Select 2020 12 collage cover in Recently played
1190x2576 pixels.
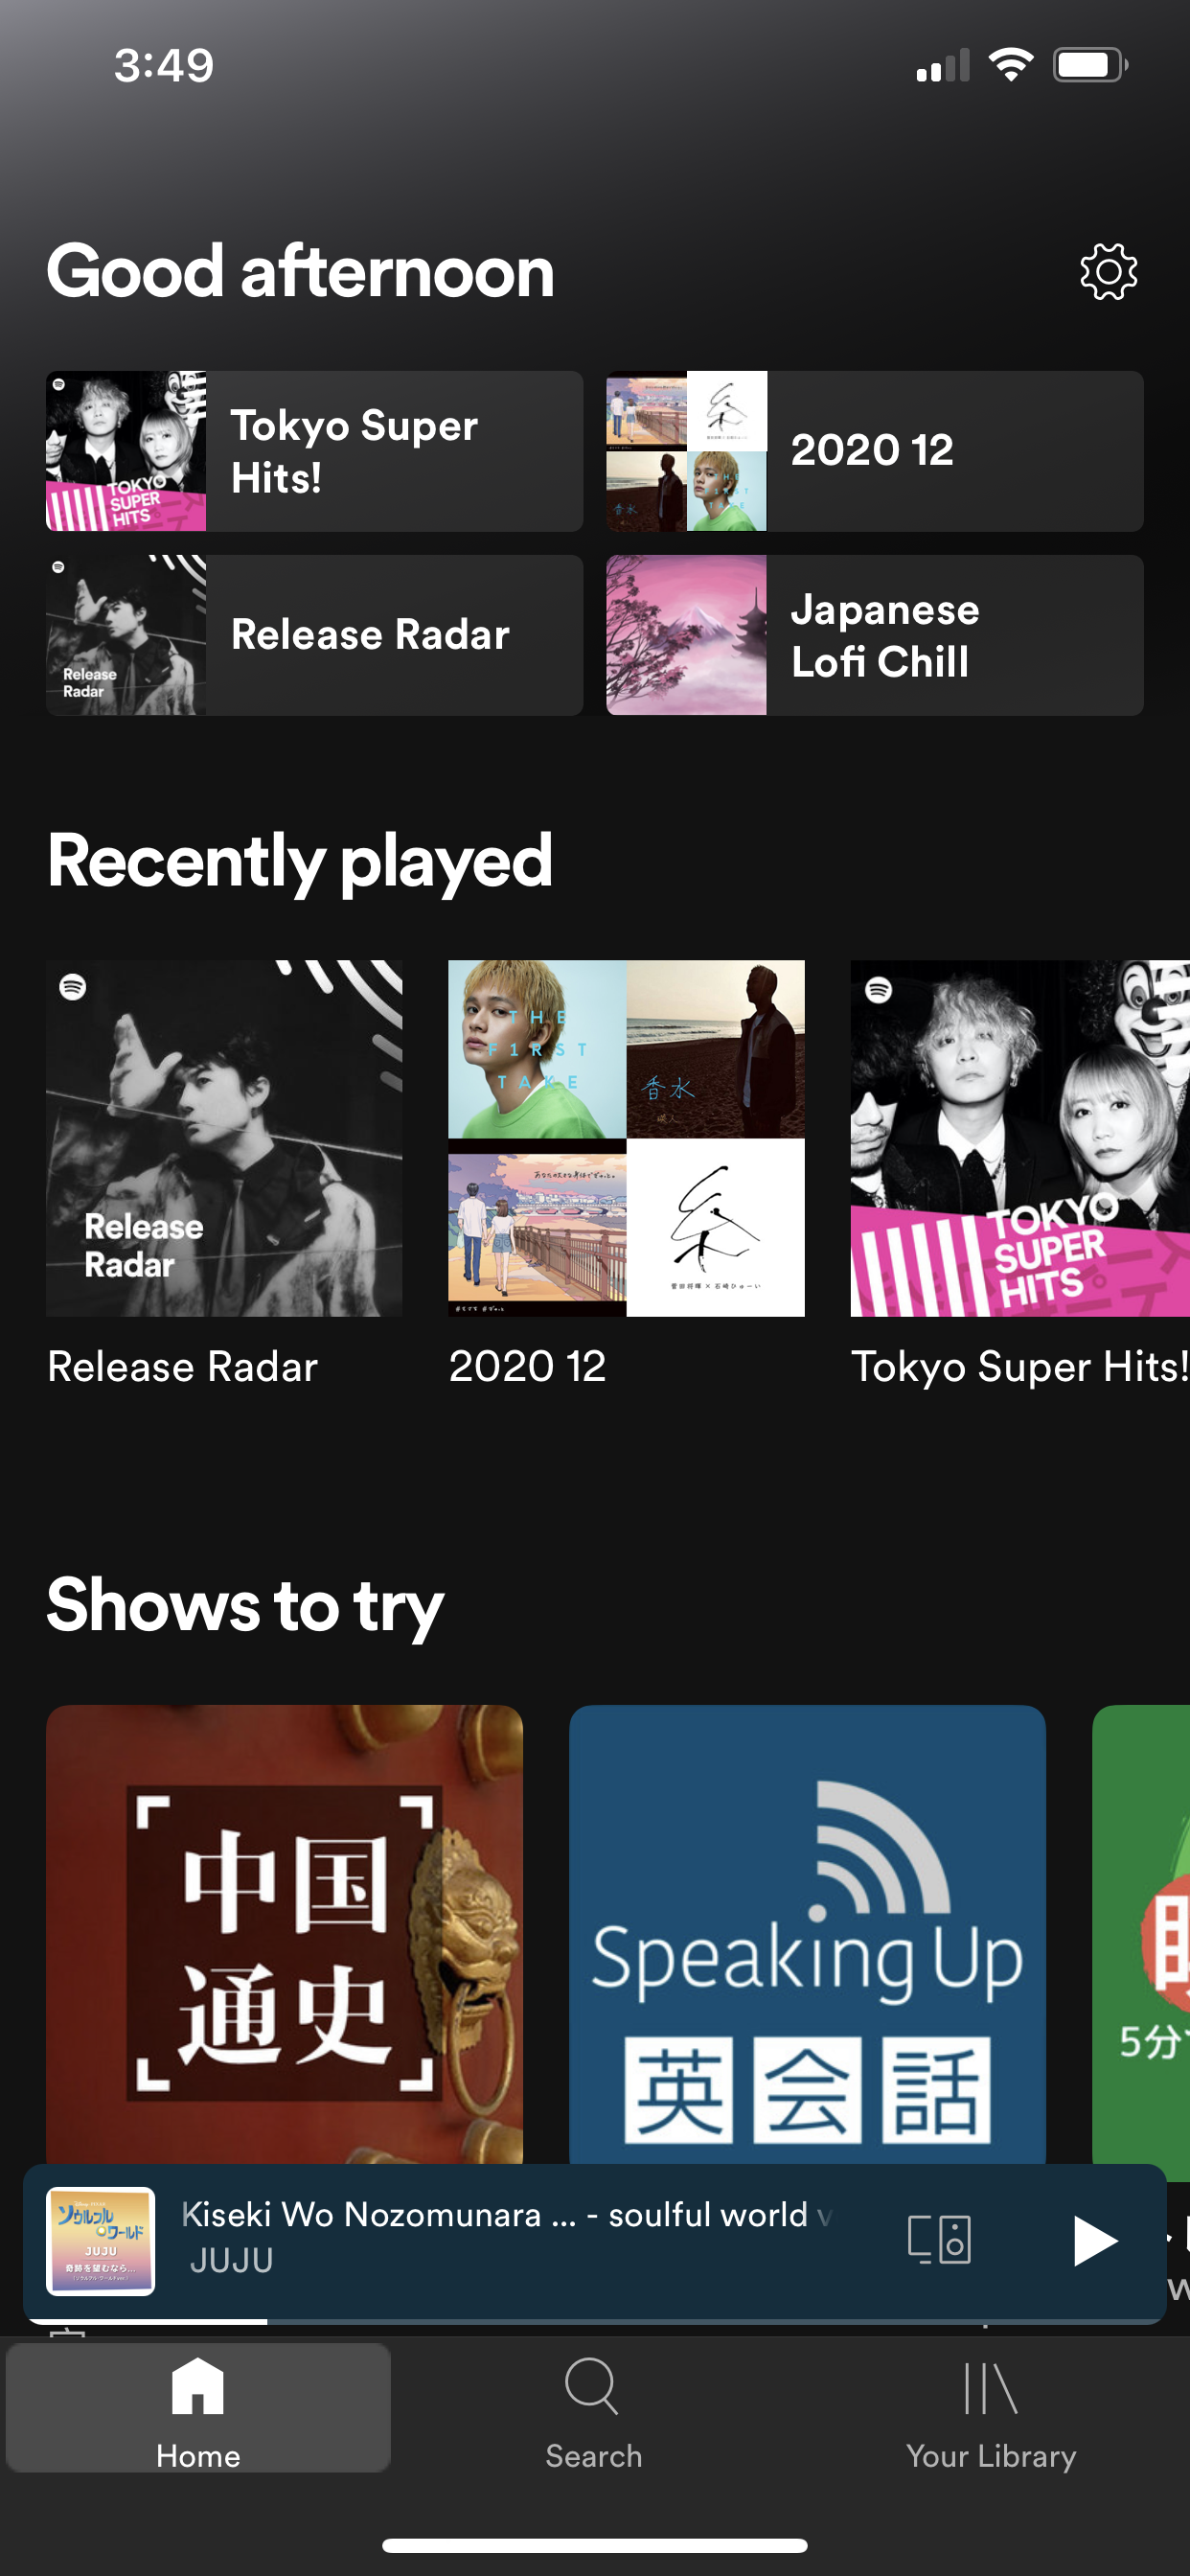626,1138
